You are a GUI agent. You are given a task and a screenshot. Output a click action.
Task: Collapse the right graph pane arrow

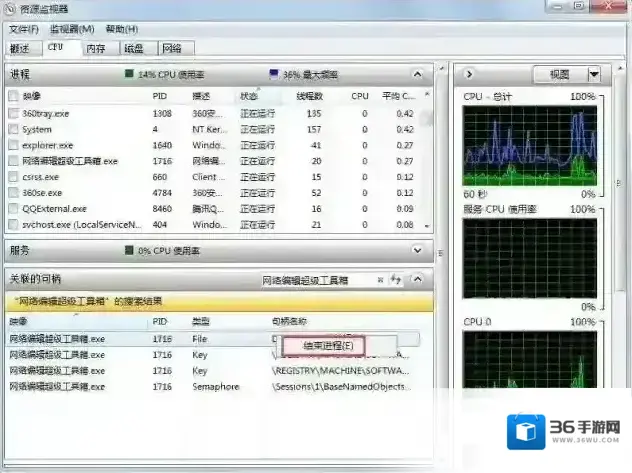[463, 75]
